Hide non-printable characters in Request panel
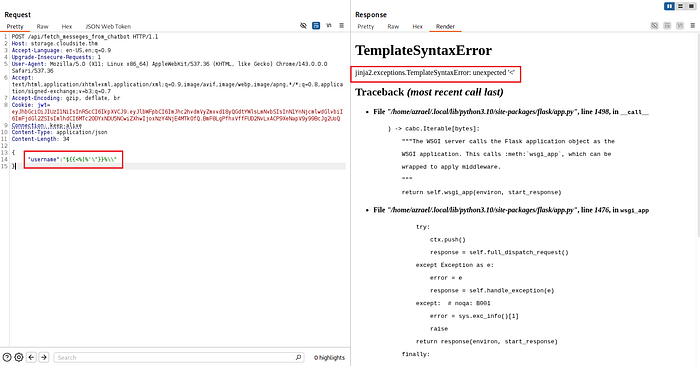Viewport: 700px width, 366px height. coord(303,26)
